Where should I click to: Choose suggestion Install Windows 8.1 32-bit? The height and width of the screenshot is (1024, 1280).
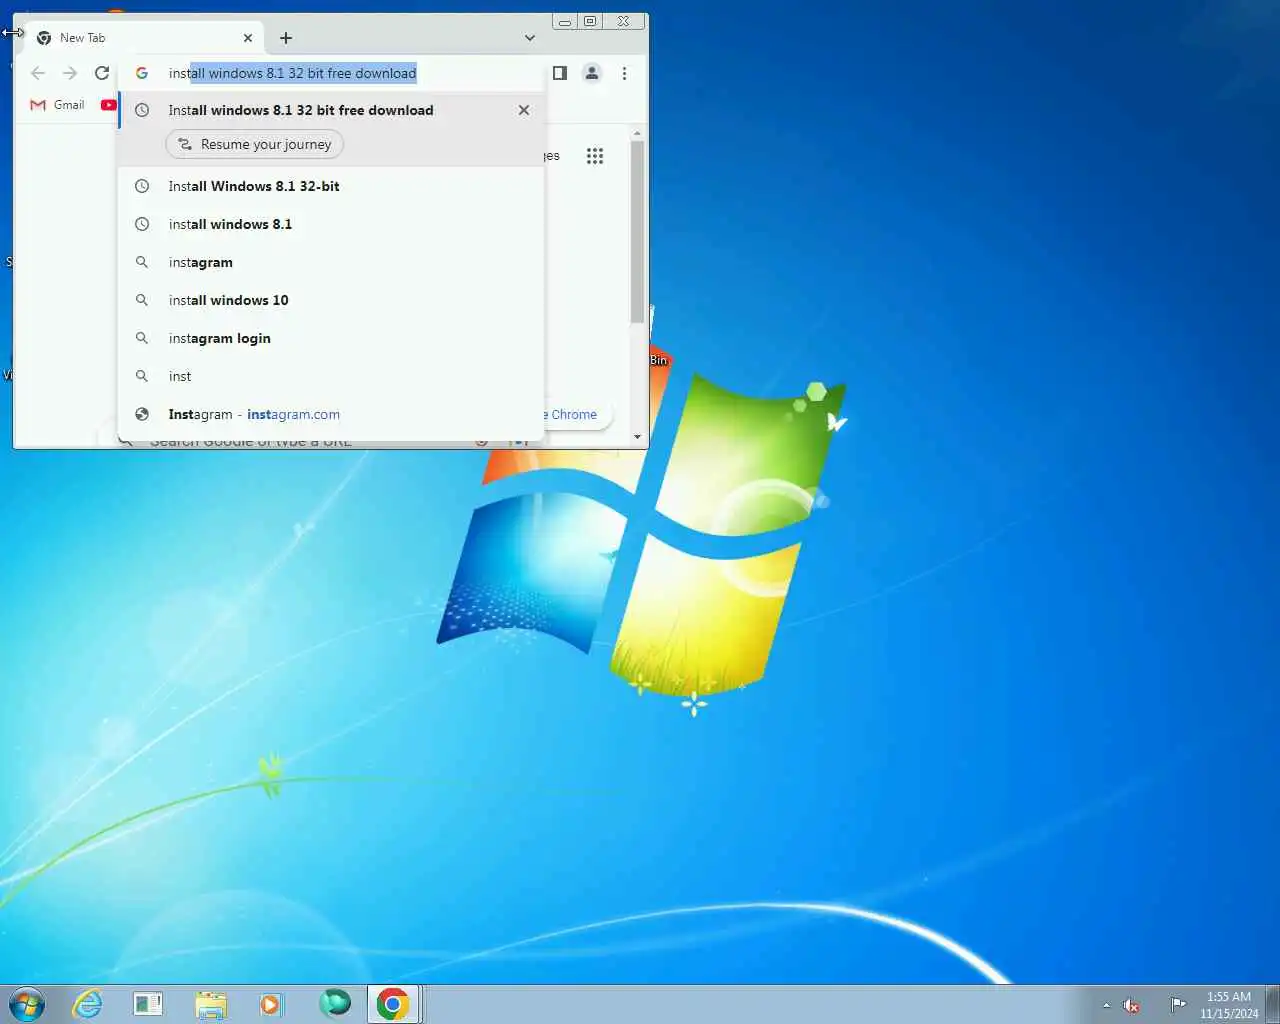pos(331,186)
